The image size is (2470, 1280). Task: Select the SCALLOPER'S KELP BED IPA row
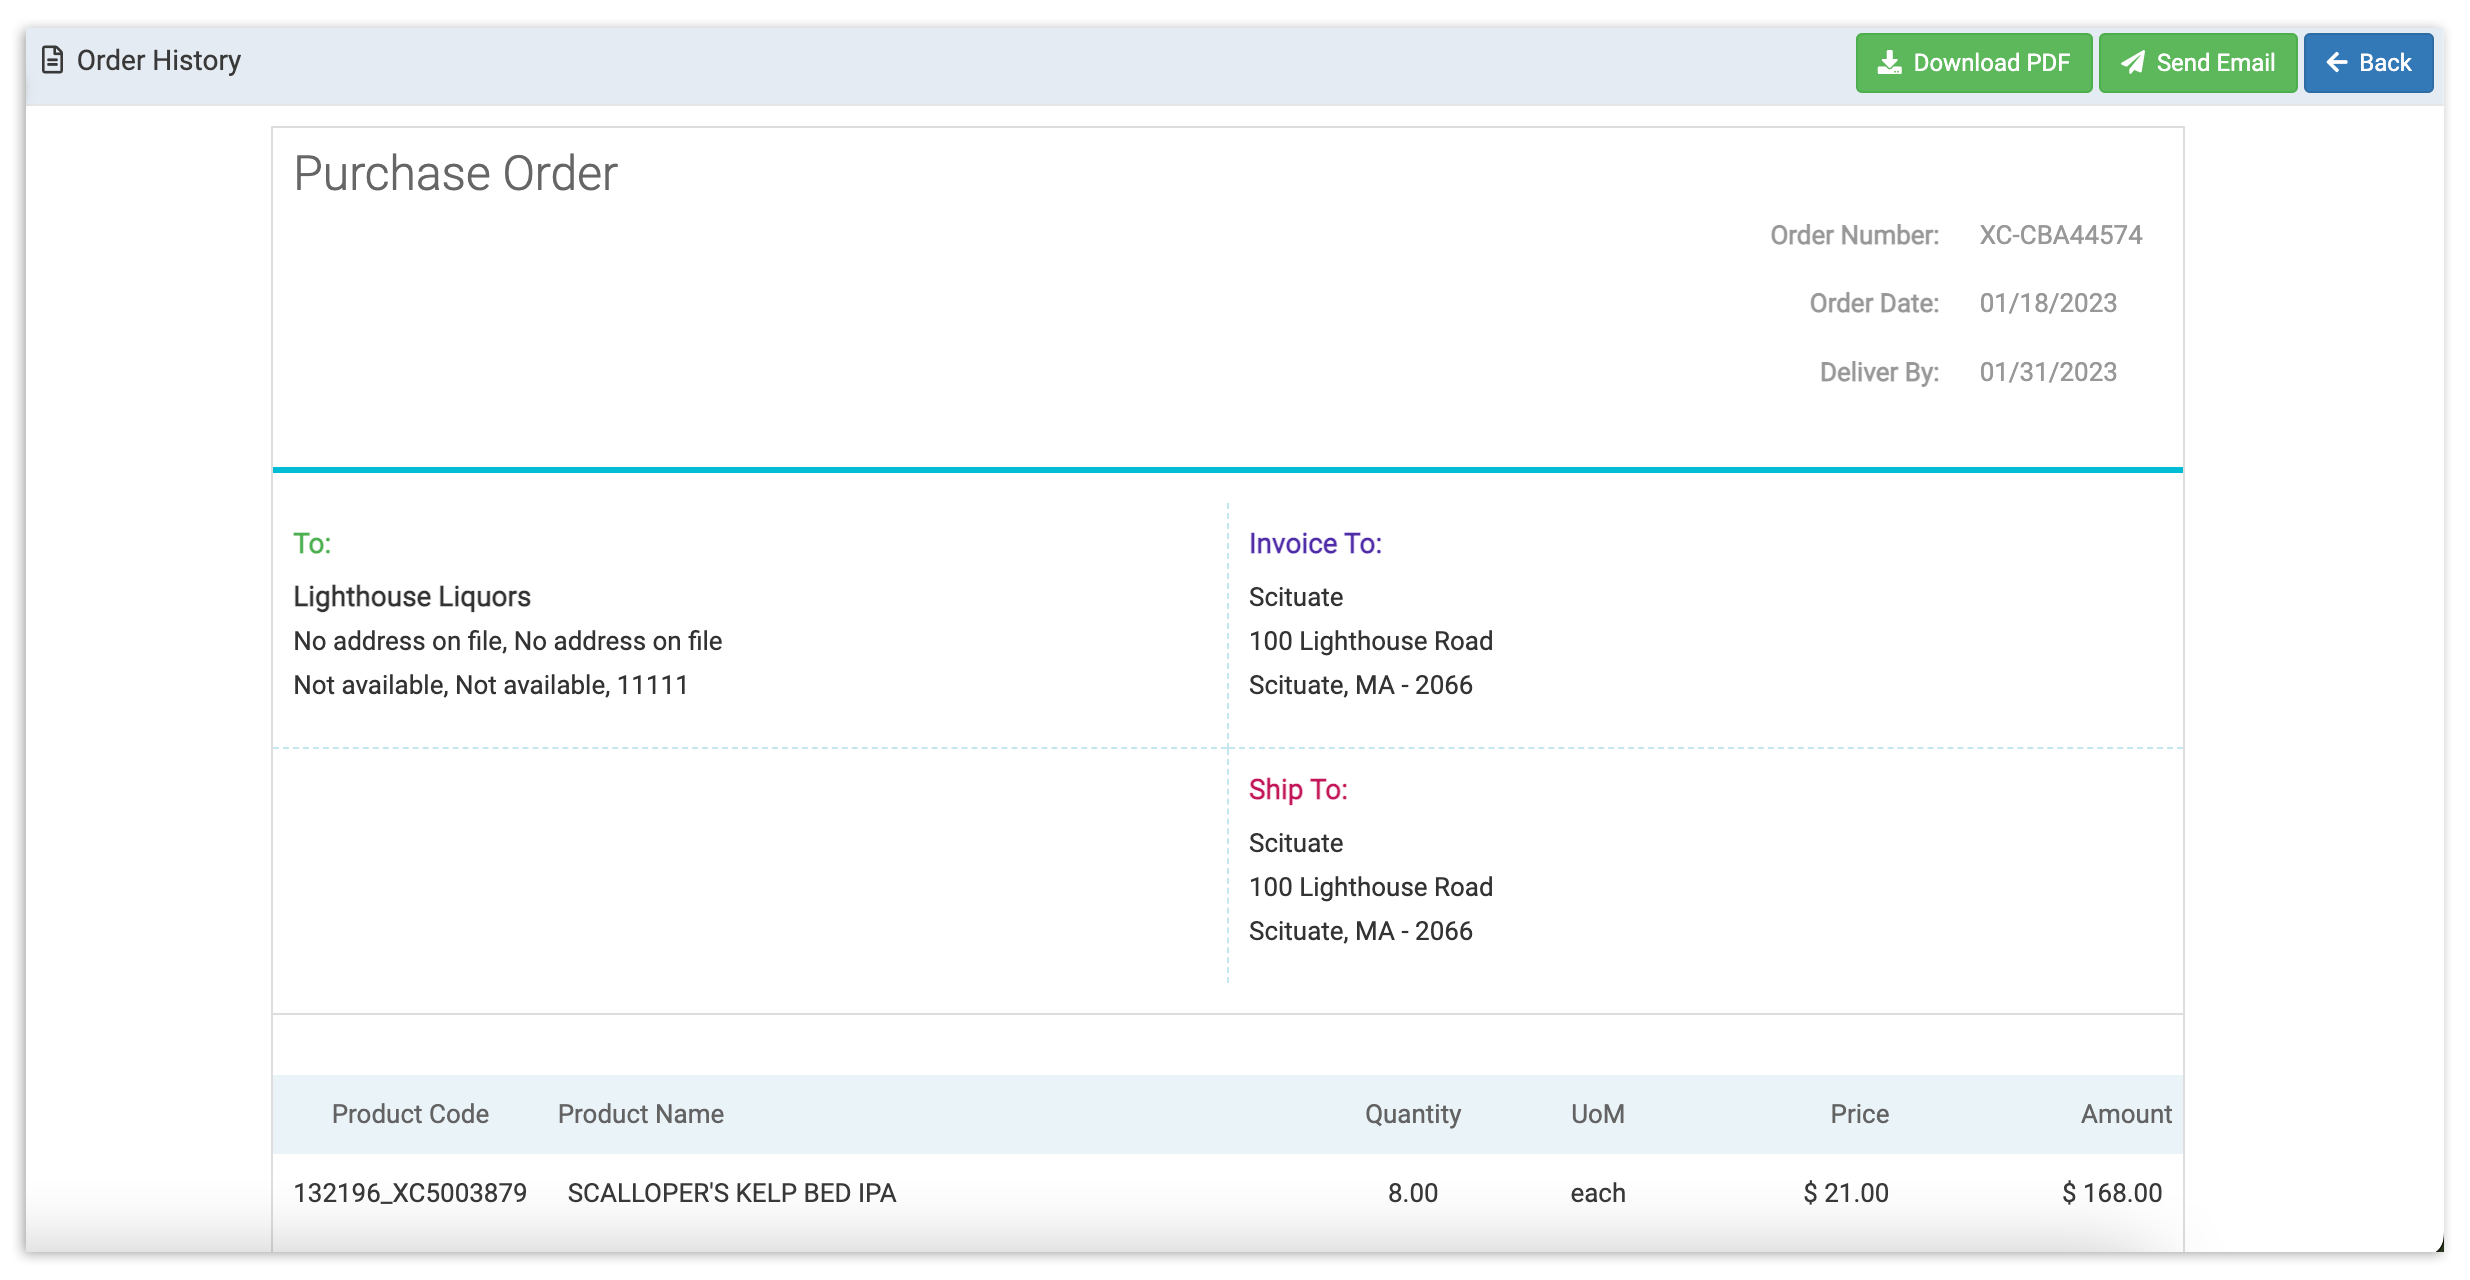[731, 1193]
